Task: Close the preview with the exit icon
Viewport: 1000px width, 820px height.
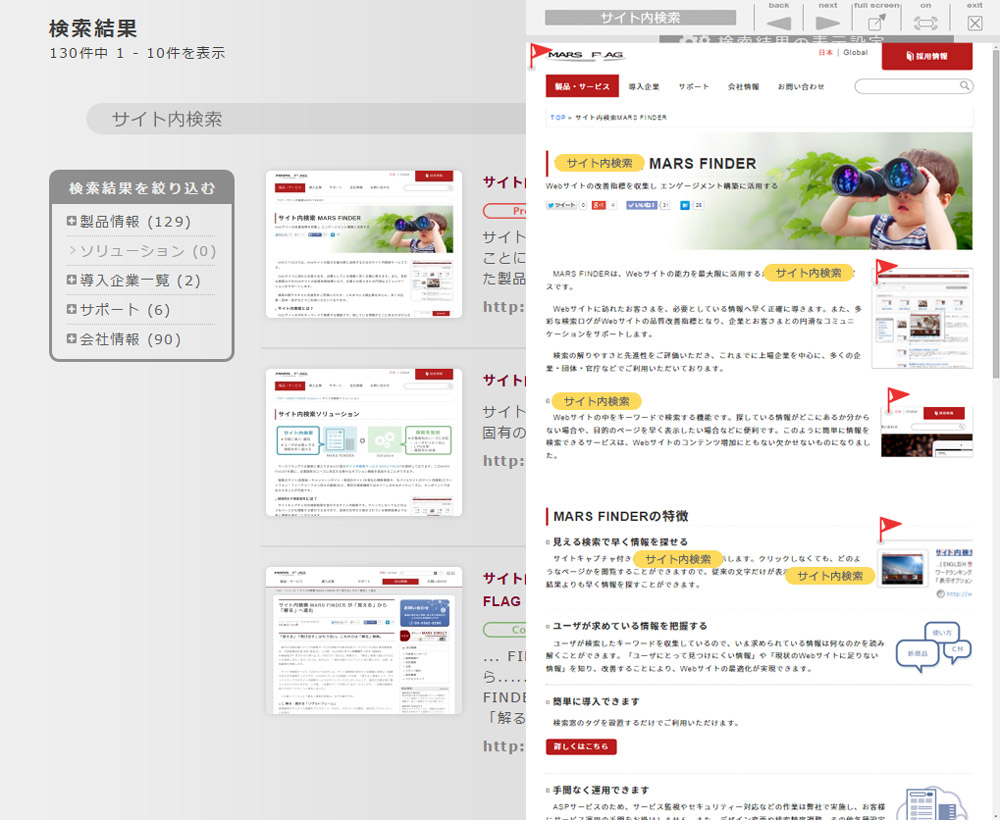Action: pyautogui.click(x=974, y=23)
